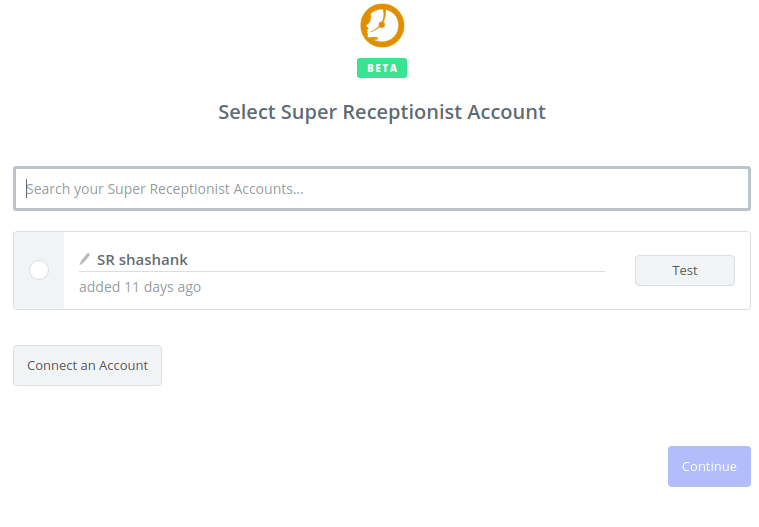The width and height of the screenshot is (759, 527).
Task: Click the pencil edit icon beside SR shashank
Action: (x=85, y=259)
